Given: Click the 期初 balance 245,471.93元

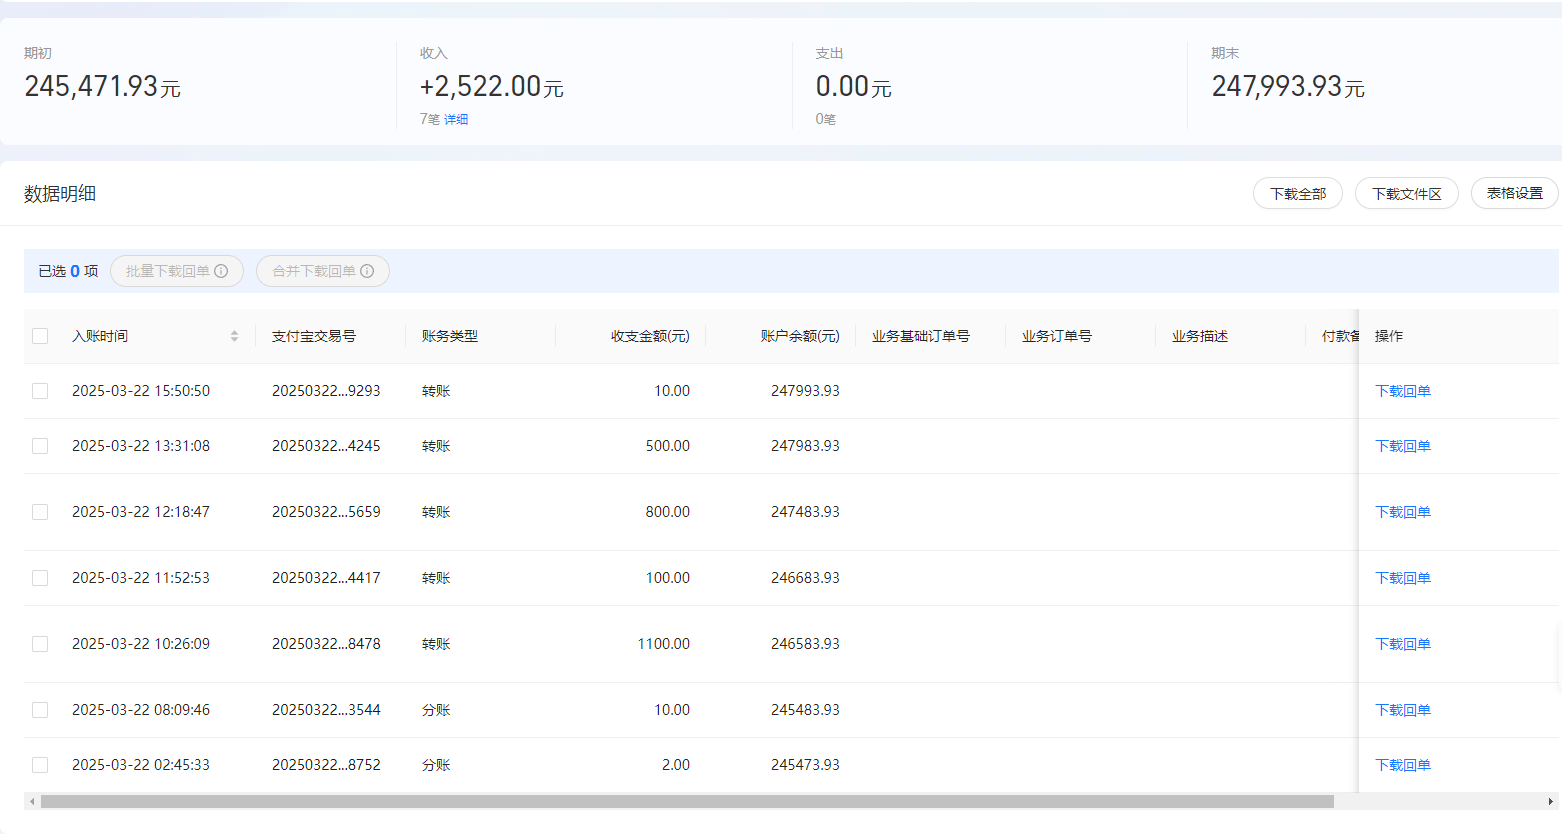Looking at the screenshot, I should click(102, 87).
